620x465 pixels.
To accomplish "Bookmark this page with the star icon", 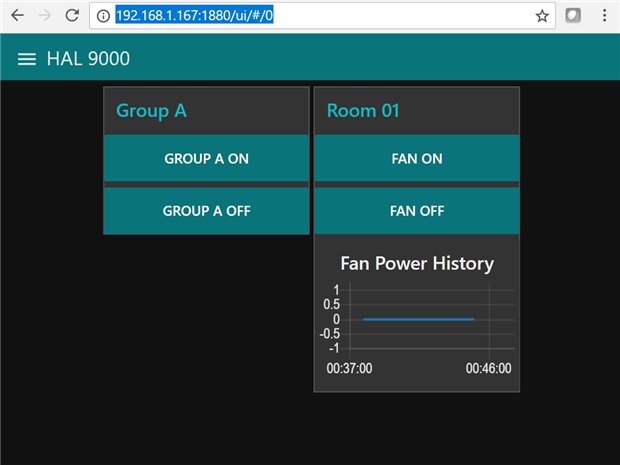I will [542, 16].
